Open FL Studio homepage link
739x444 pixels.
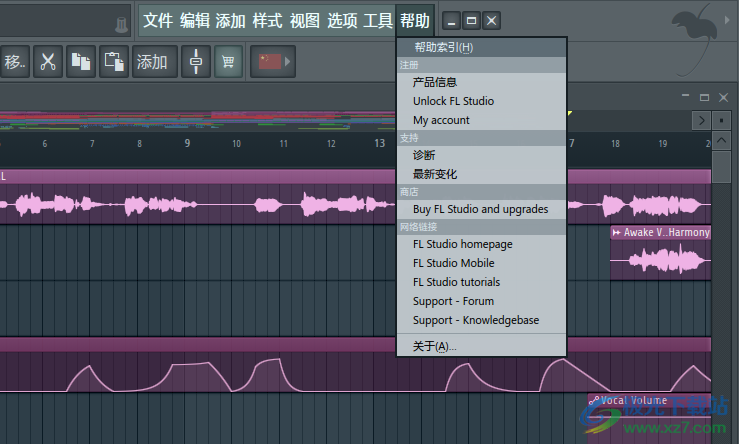[x=481, y=244]
